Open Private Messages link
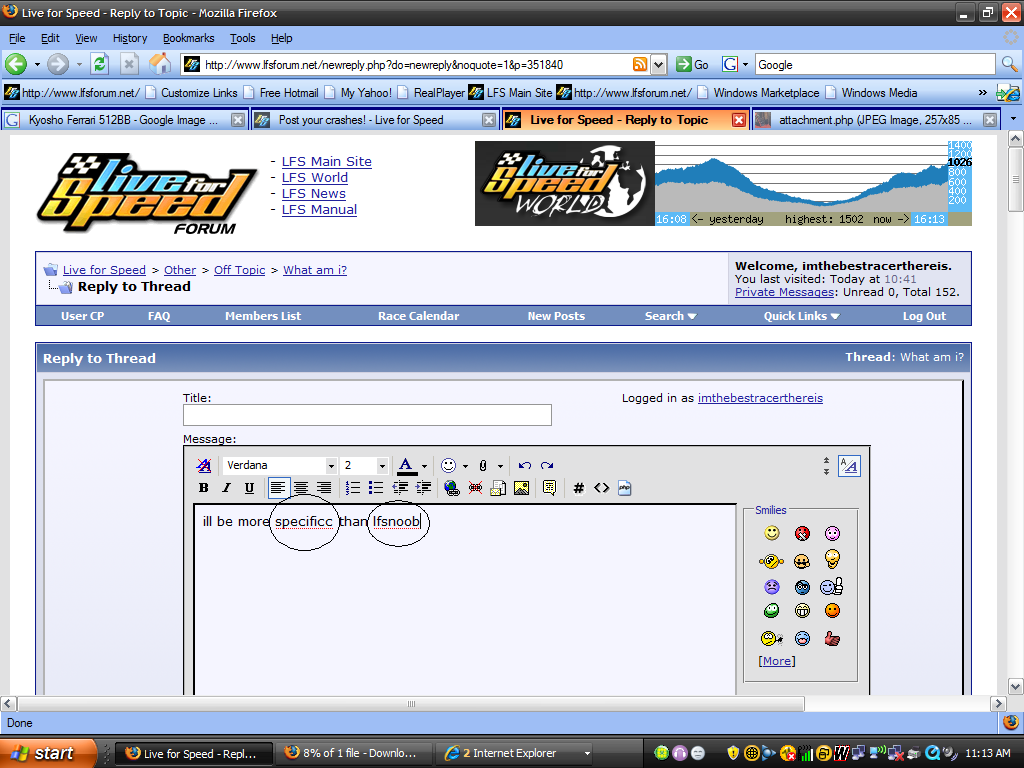Screen dimensions: 1024x768 click(x=784, y=292)
